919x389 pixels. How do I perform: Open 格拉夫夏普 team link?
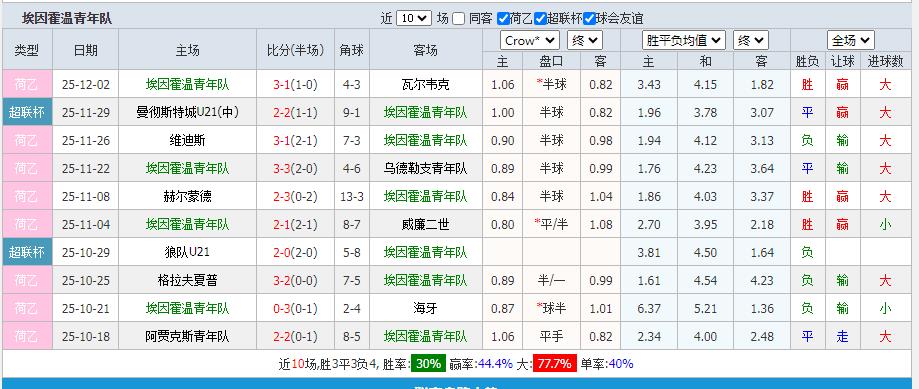pos(188,281)
